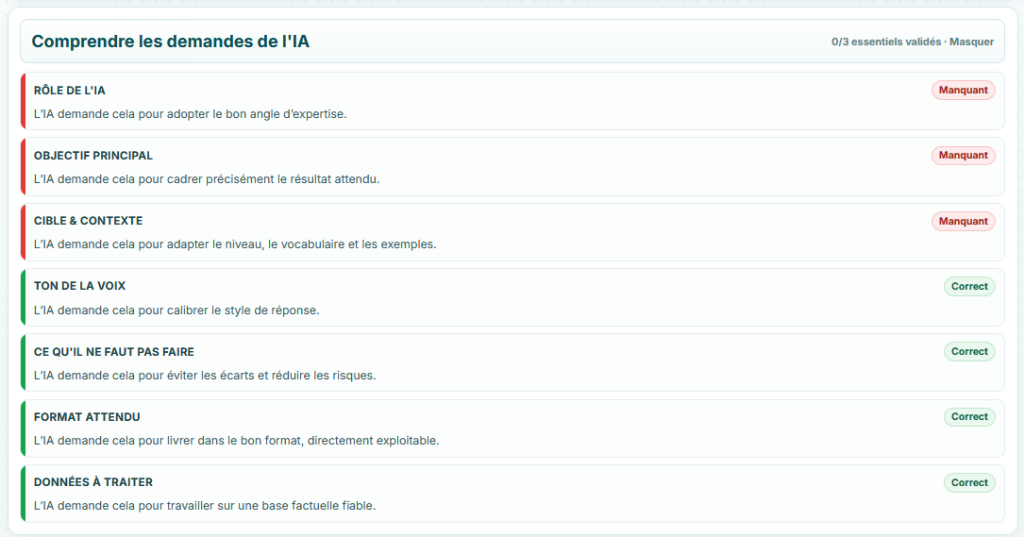1024x537 pixels.
Task: Open the CIBLE & CONTEXTE card
Action: (x=512, y=232)
